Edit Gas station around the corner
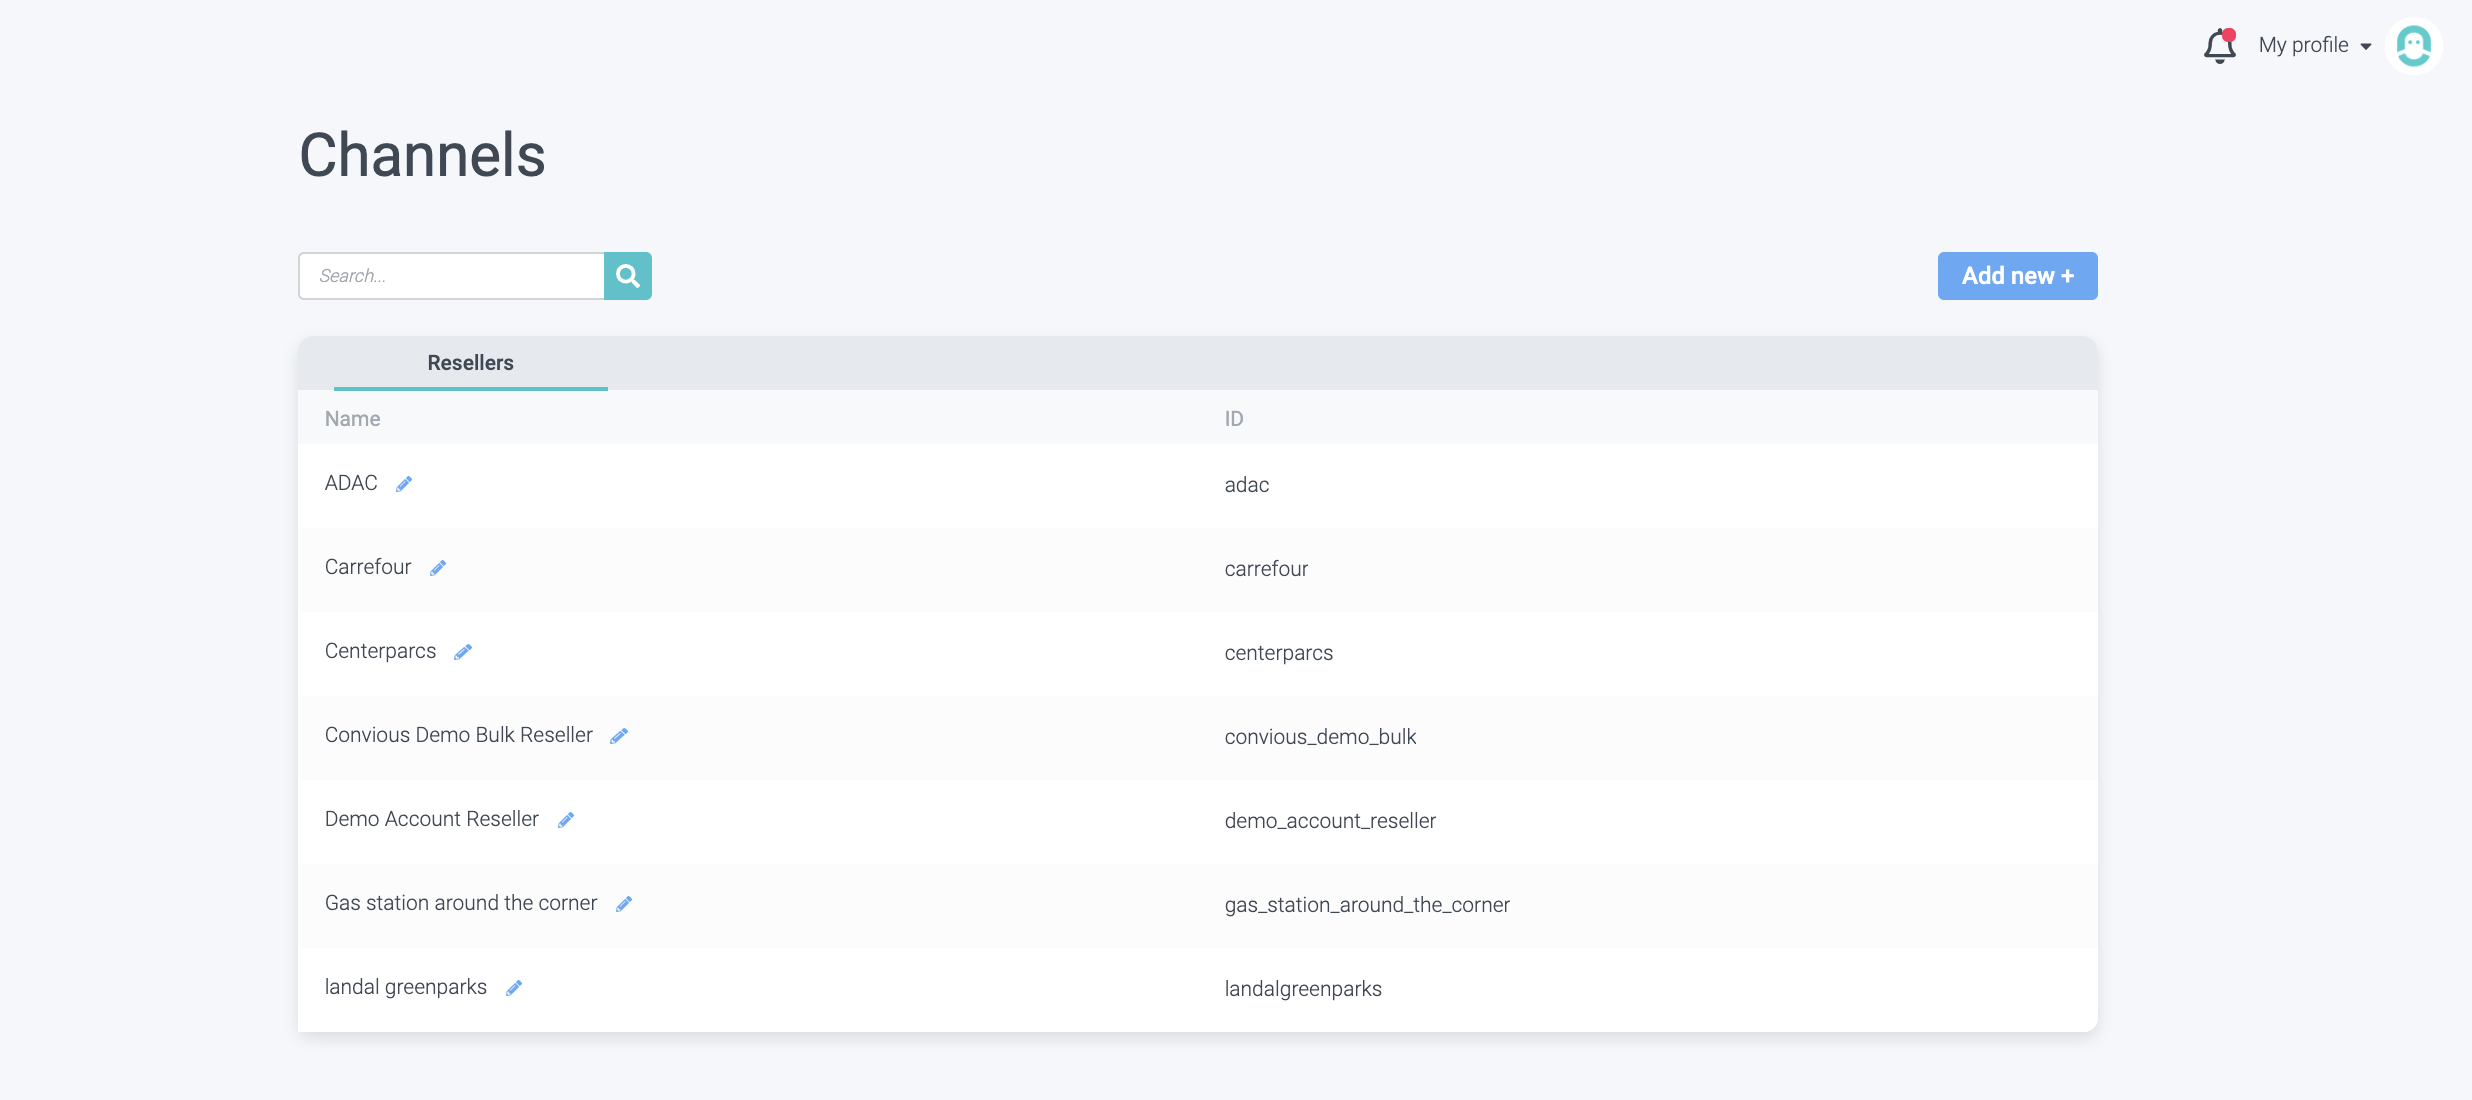2472x1100 pixels. click(x=624, y=904)
